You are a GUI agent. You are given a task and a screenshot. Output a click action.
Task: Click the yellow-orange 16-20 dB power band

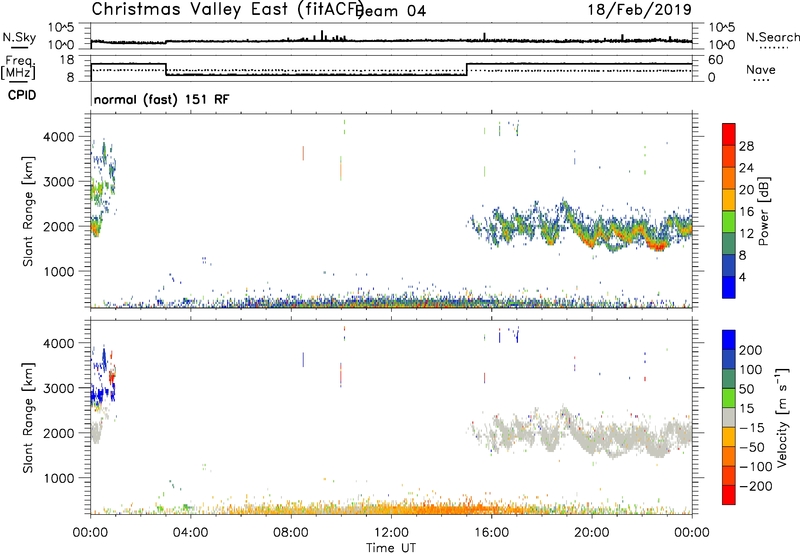[x=729, y=199]
